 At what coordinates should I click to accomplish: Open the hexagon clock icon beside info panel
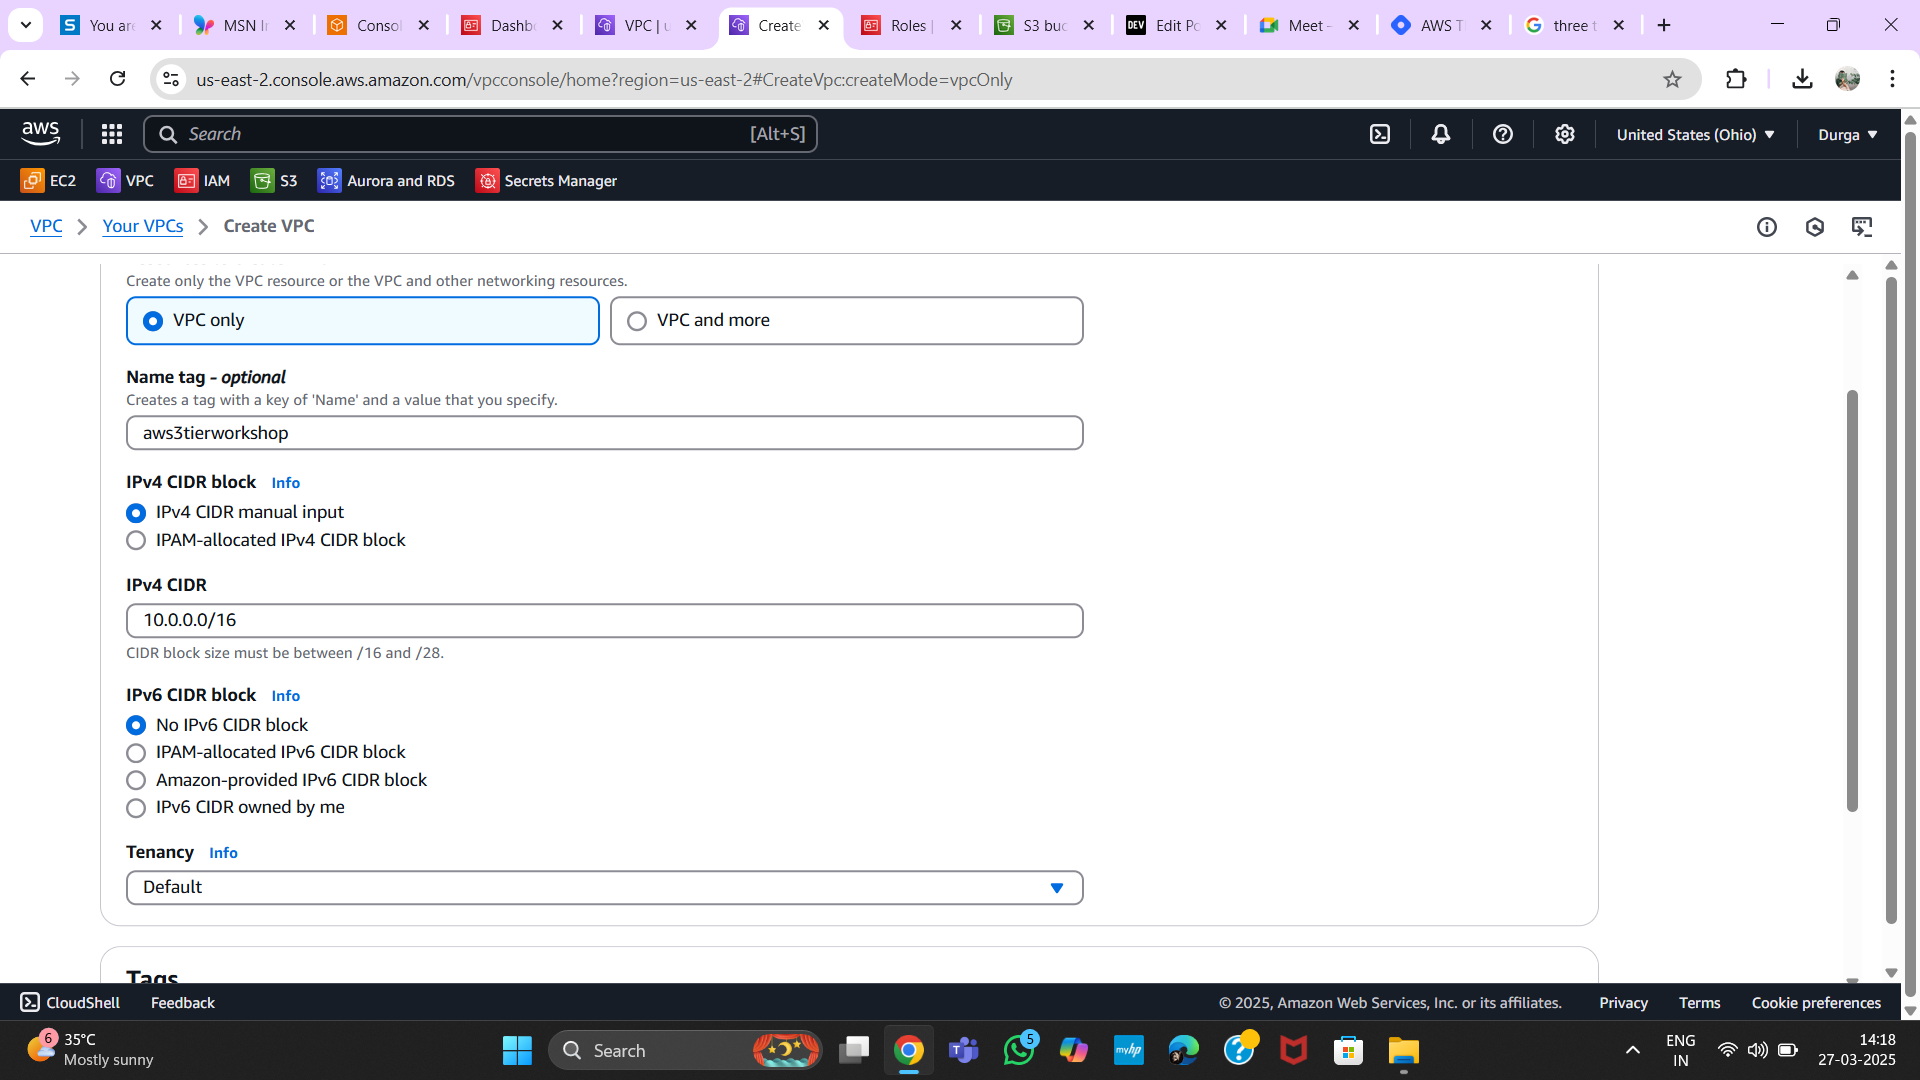[x=1815, y=227]
